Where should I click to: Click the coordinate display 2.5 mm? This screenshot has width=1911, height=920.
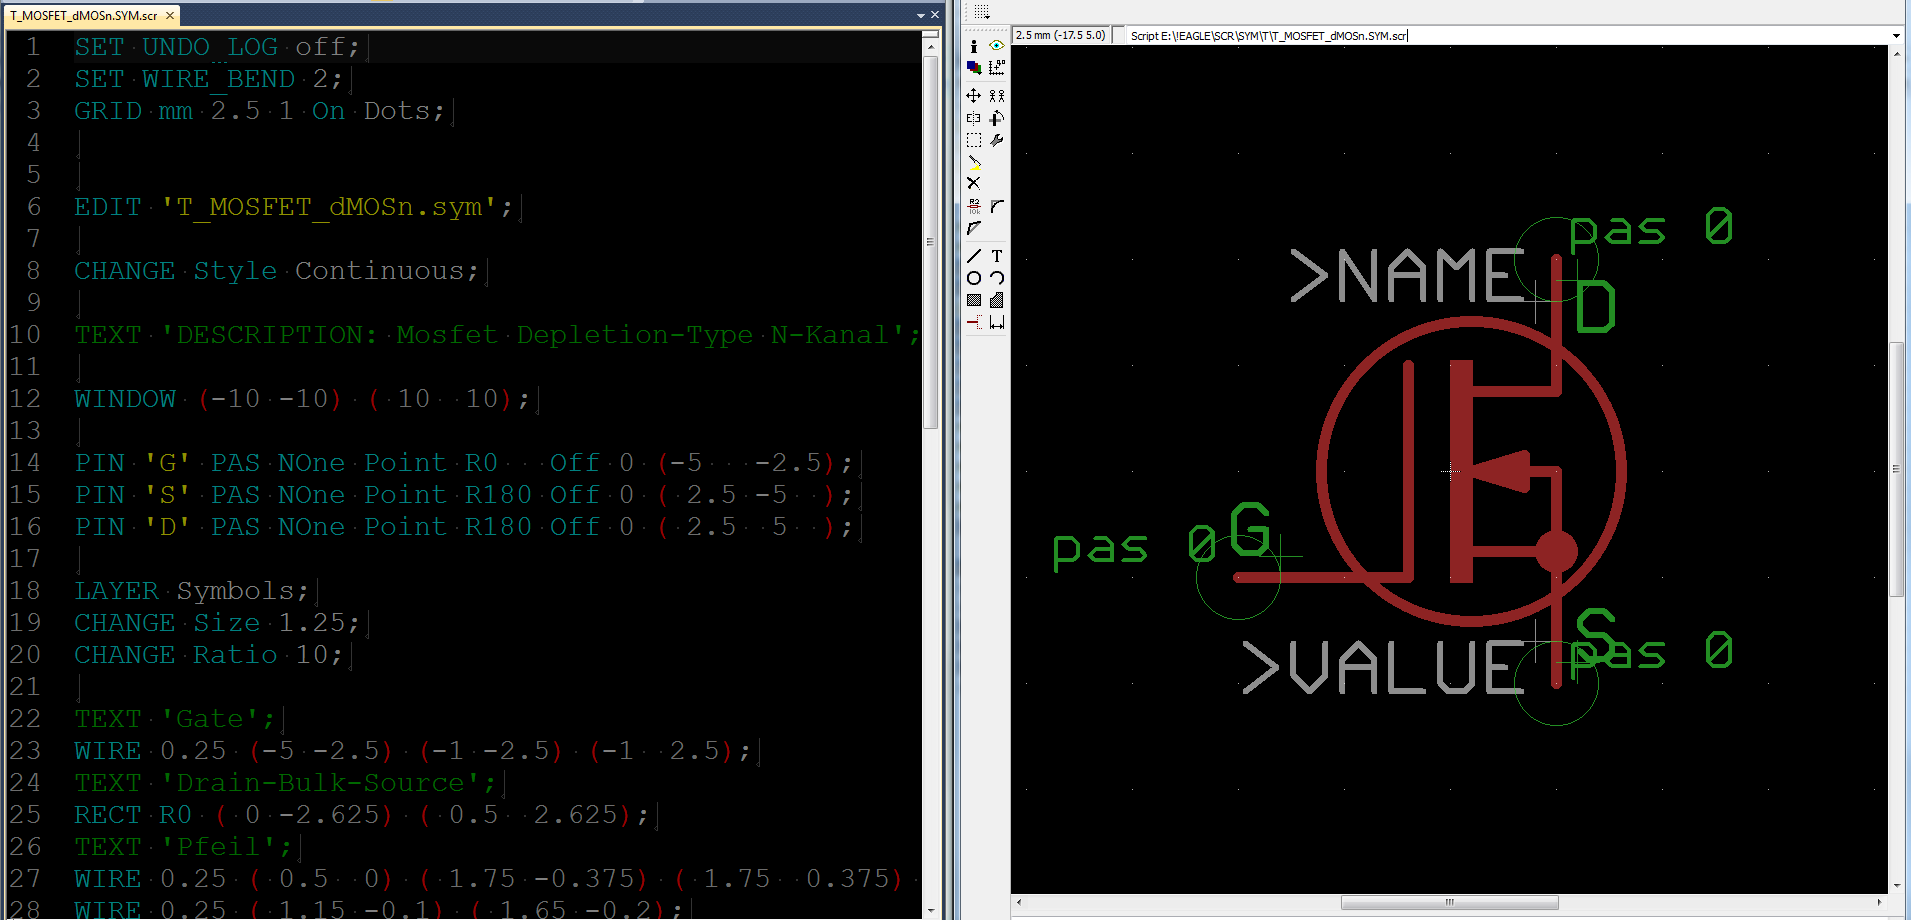pos(1061,35)
